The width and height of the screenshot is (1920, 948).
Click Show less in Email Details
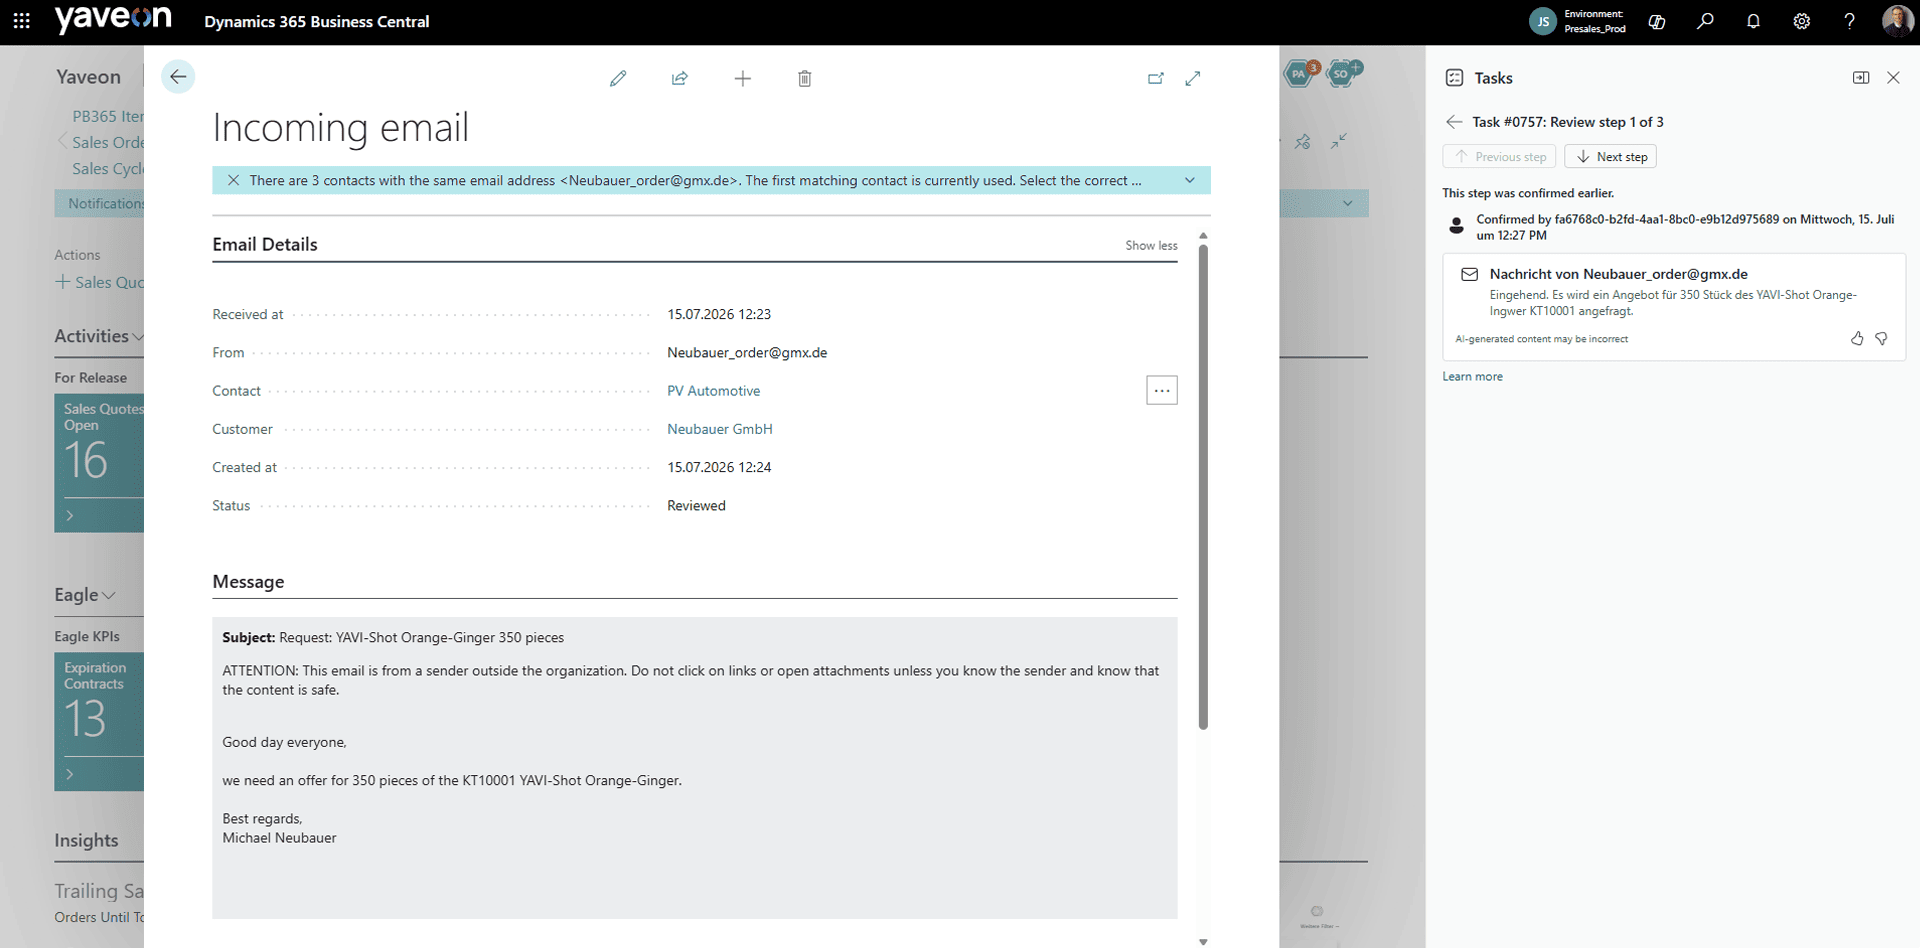(x=1151, y=245)
